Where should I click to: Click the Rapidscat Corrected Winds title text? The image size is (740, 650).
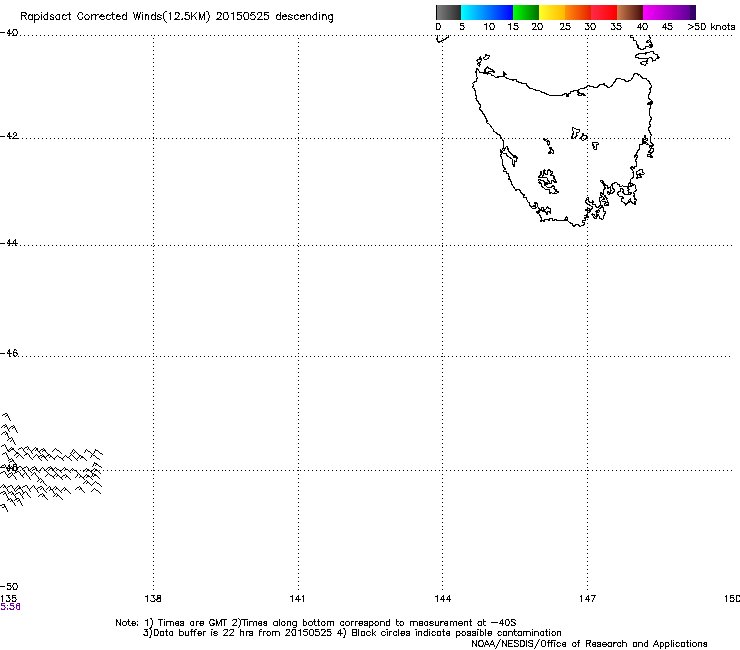coord(177,17)
